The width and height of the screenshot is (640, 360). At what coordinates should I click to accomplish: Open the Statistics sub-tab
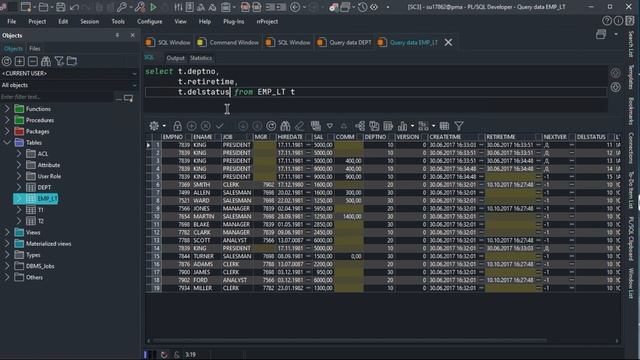pyautogui.click(x=201, y=58)
